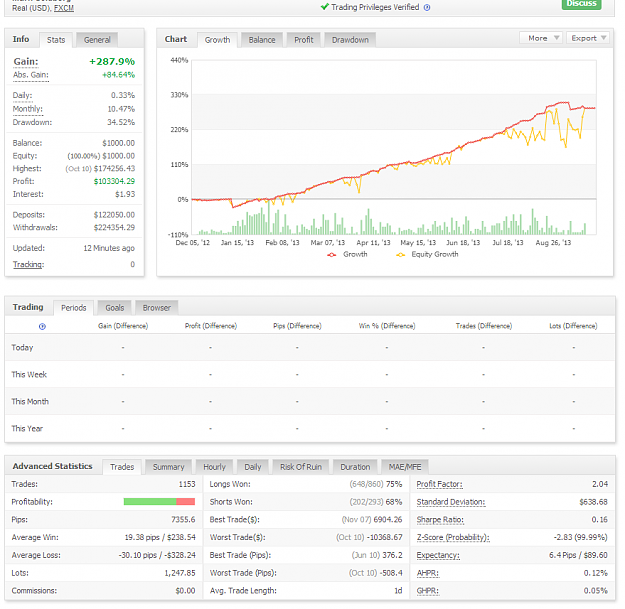
Task: Click the 12 Minutes ago updated value
Action: point(109,249)
